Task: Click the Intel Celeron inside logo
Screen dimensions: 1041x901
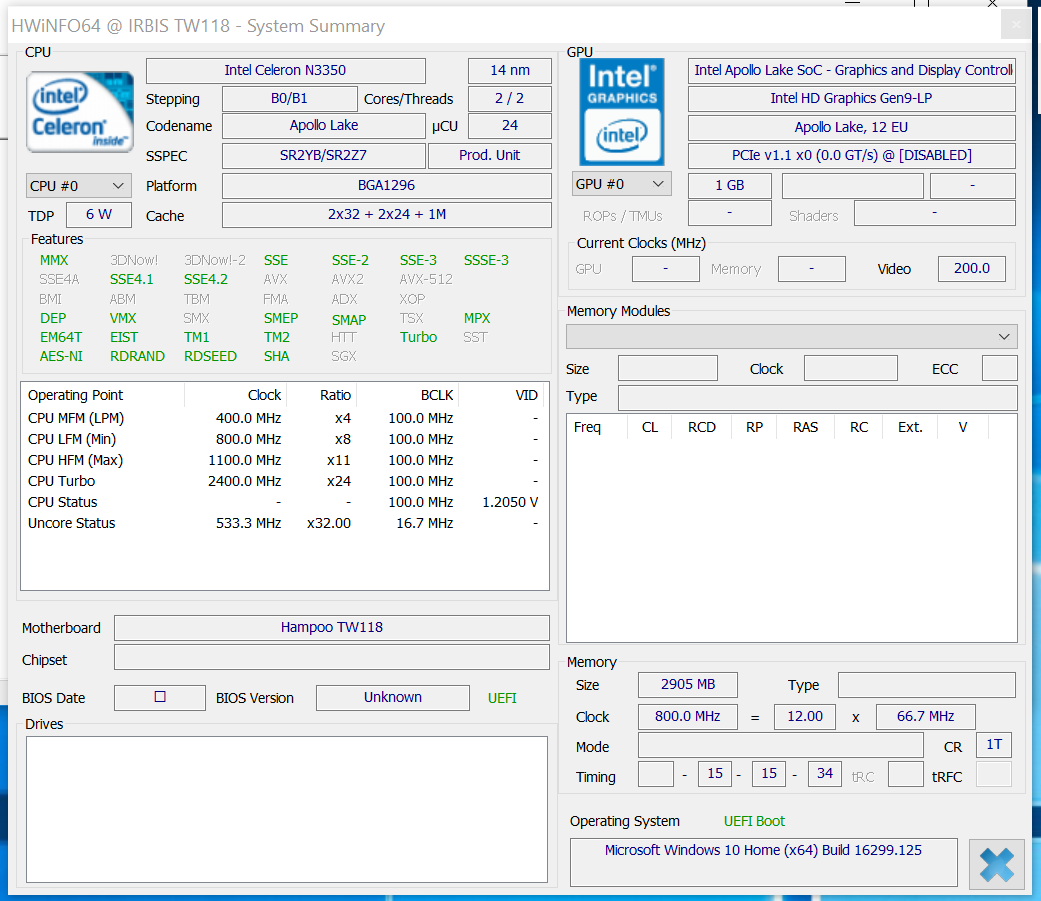Action: coord(80,112)
